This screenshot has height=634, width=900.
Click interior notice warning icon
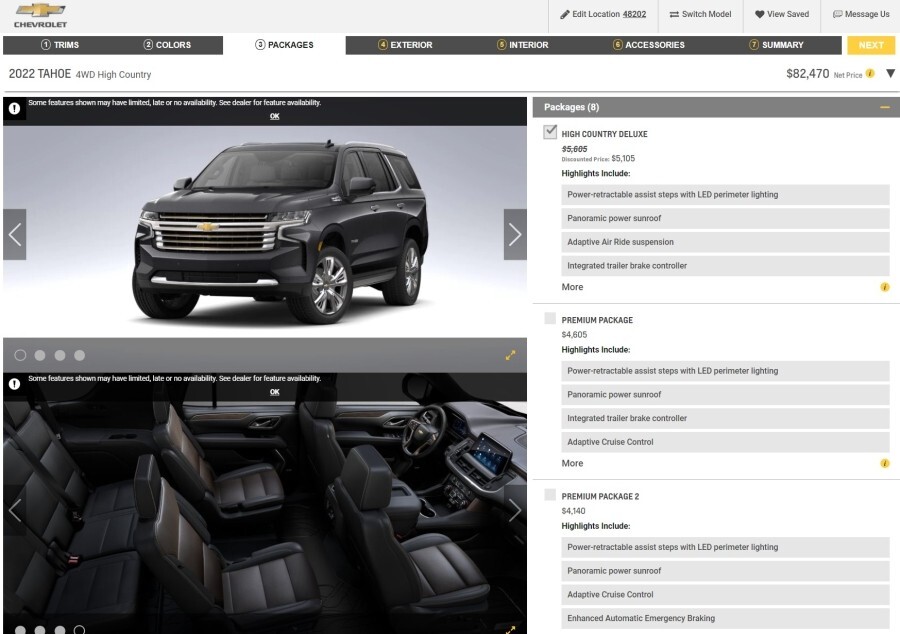point(14,384)
